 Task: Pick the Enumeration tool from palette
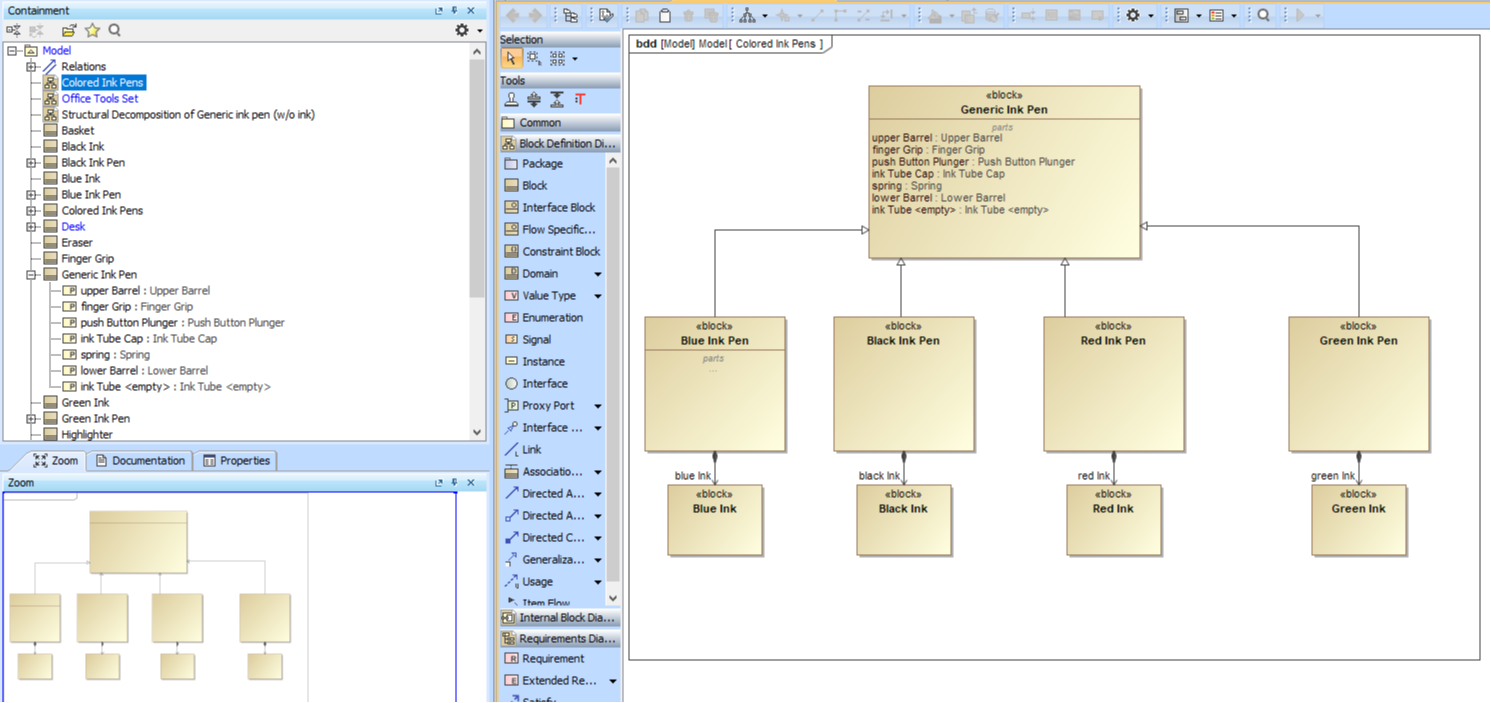tap(552, 318)
